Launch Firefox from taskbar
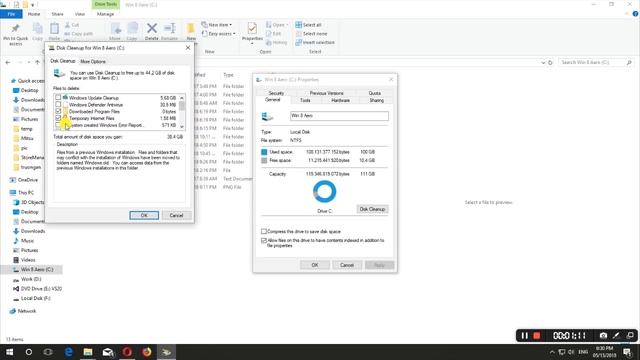This screenshot has width=640, height=360. (147, 352)
